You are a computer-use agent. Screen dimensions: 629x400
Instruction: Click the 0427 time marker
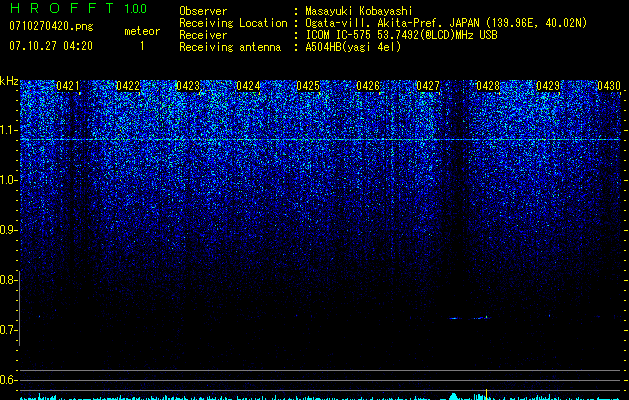[428, 86]
